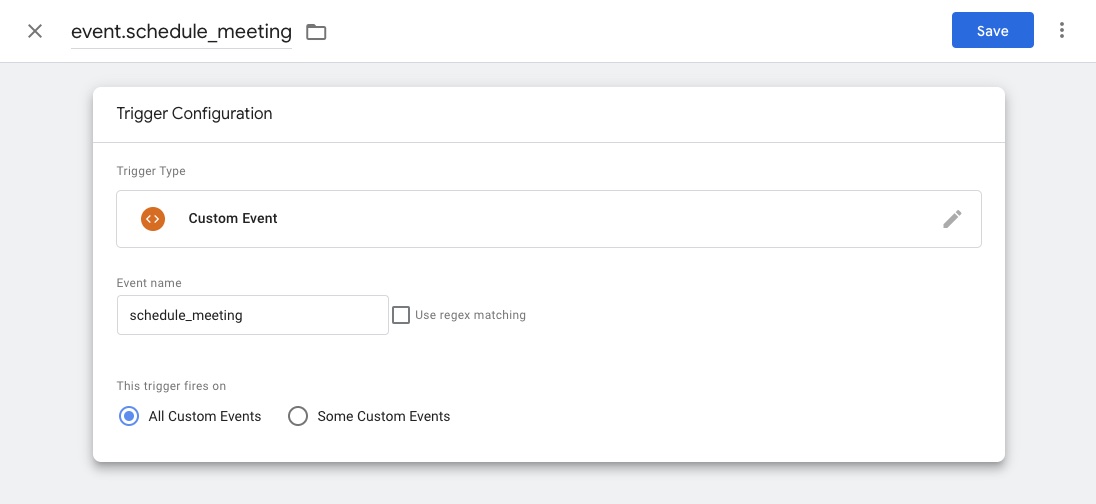Click the "Use regex matching" label text
Image resolution: width=1096 pixels, height=504 pixels.
point(470,315)
